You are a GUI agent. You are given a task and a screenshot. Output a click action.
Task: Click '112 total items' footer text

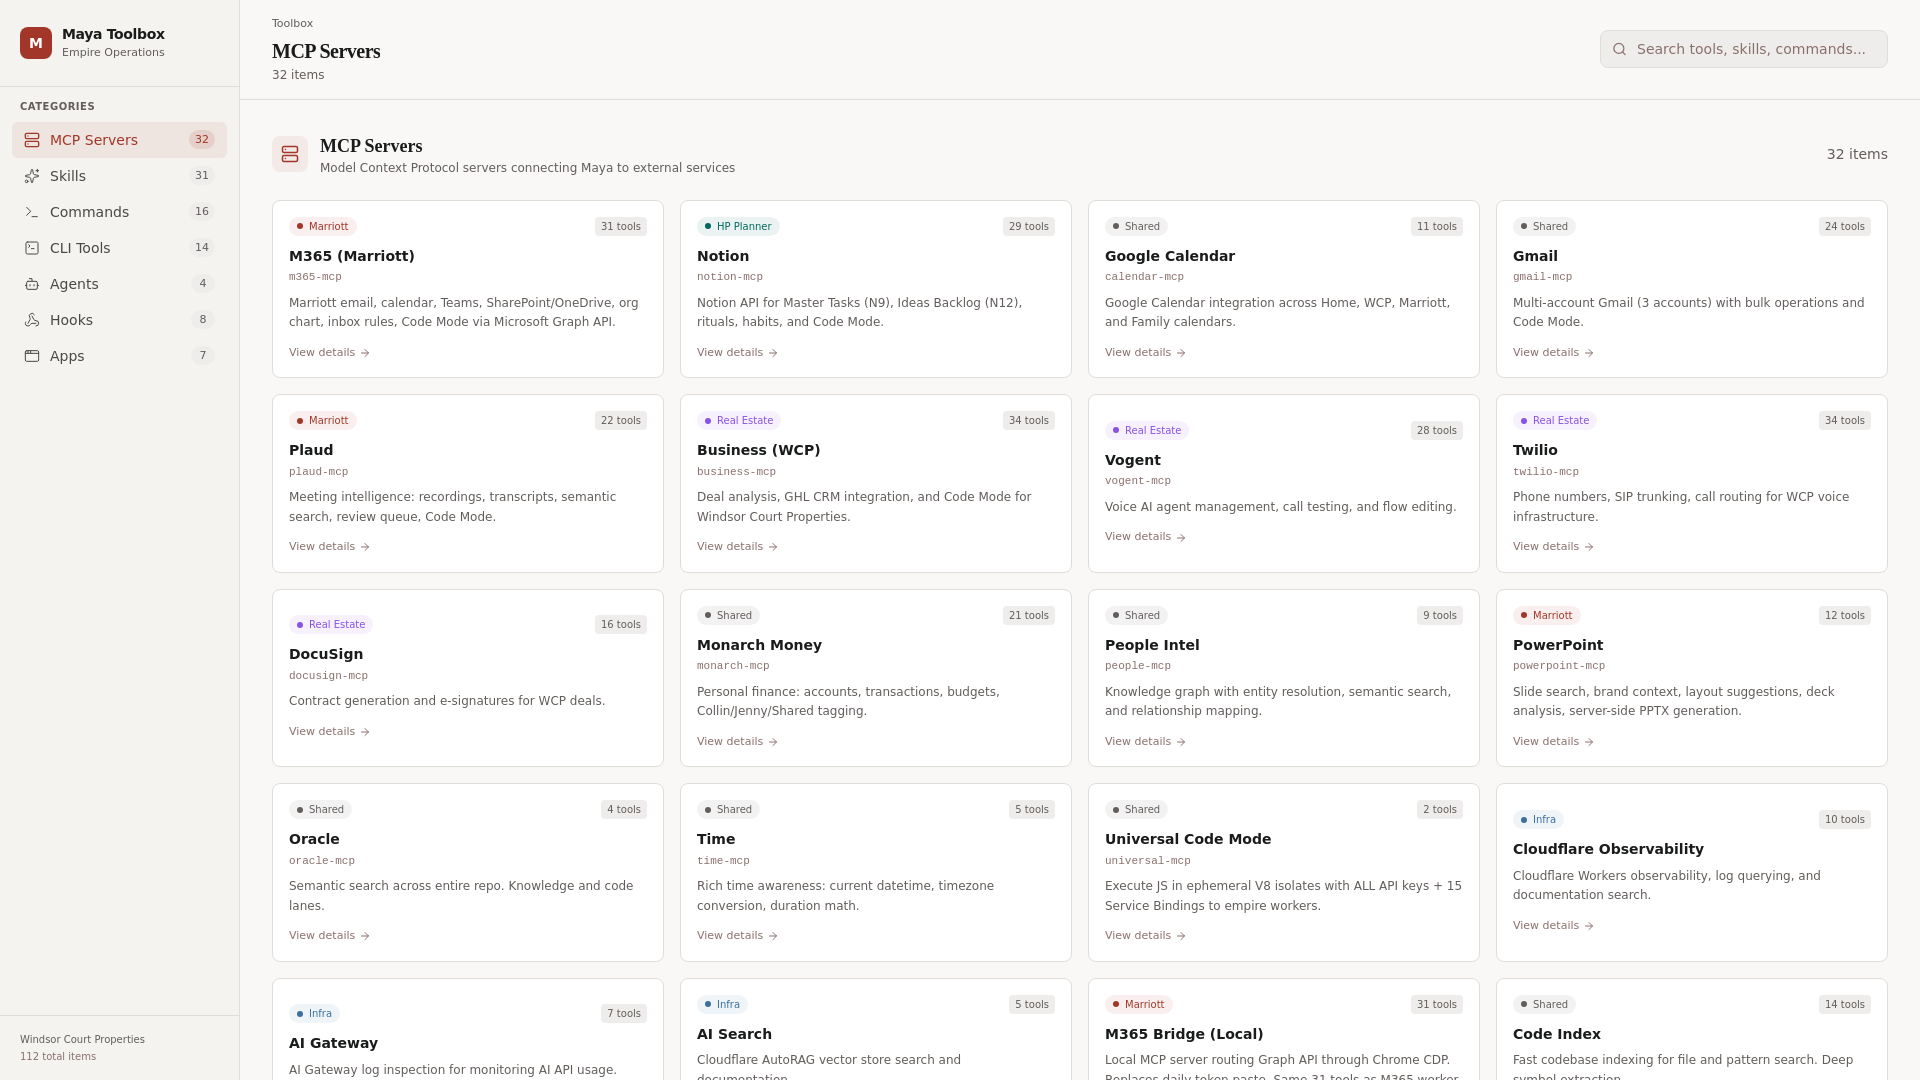pos(58,1057)
